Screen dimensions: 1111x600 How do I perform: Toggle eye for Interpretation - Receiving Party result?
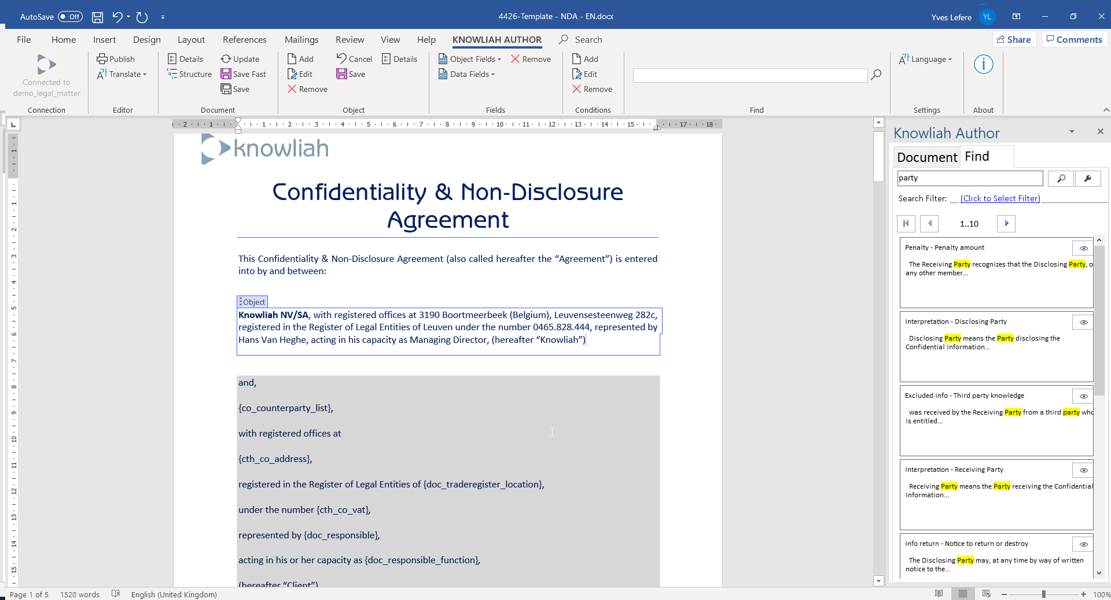1083,470
